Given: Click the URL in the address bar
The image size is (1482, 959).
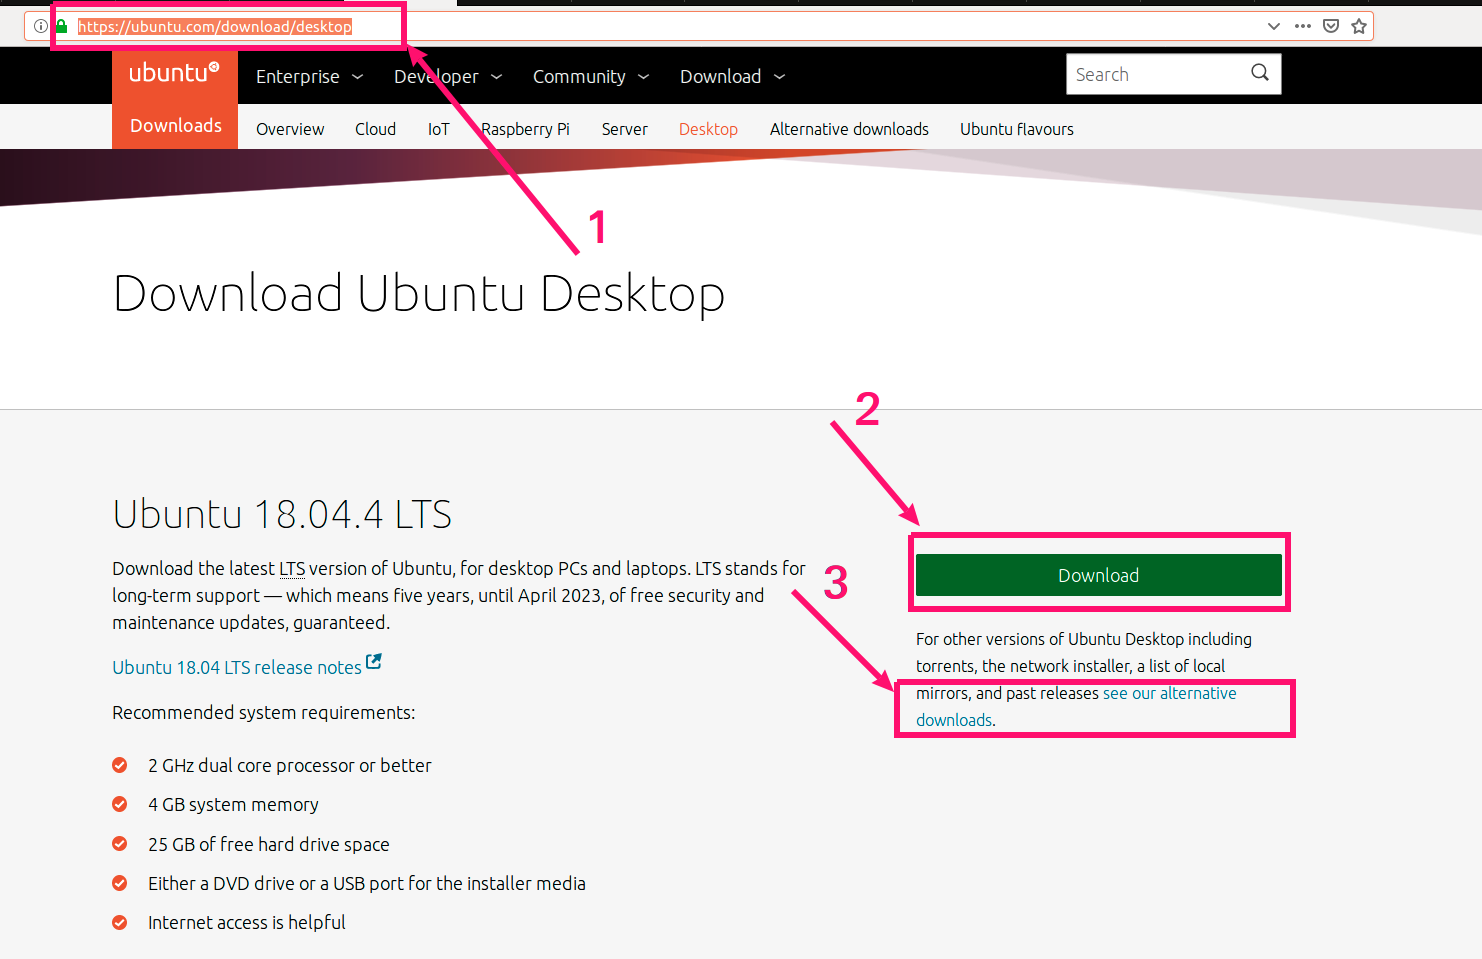Looking at the screenshot, I should 215,27.
